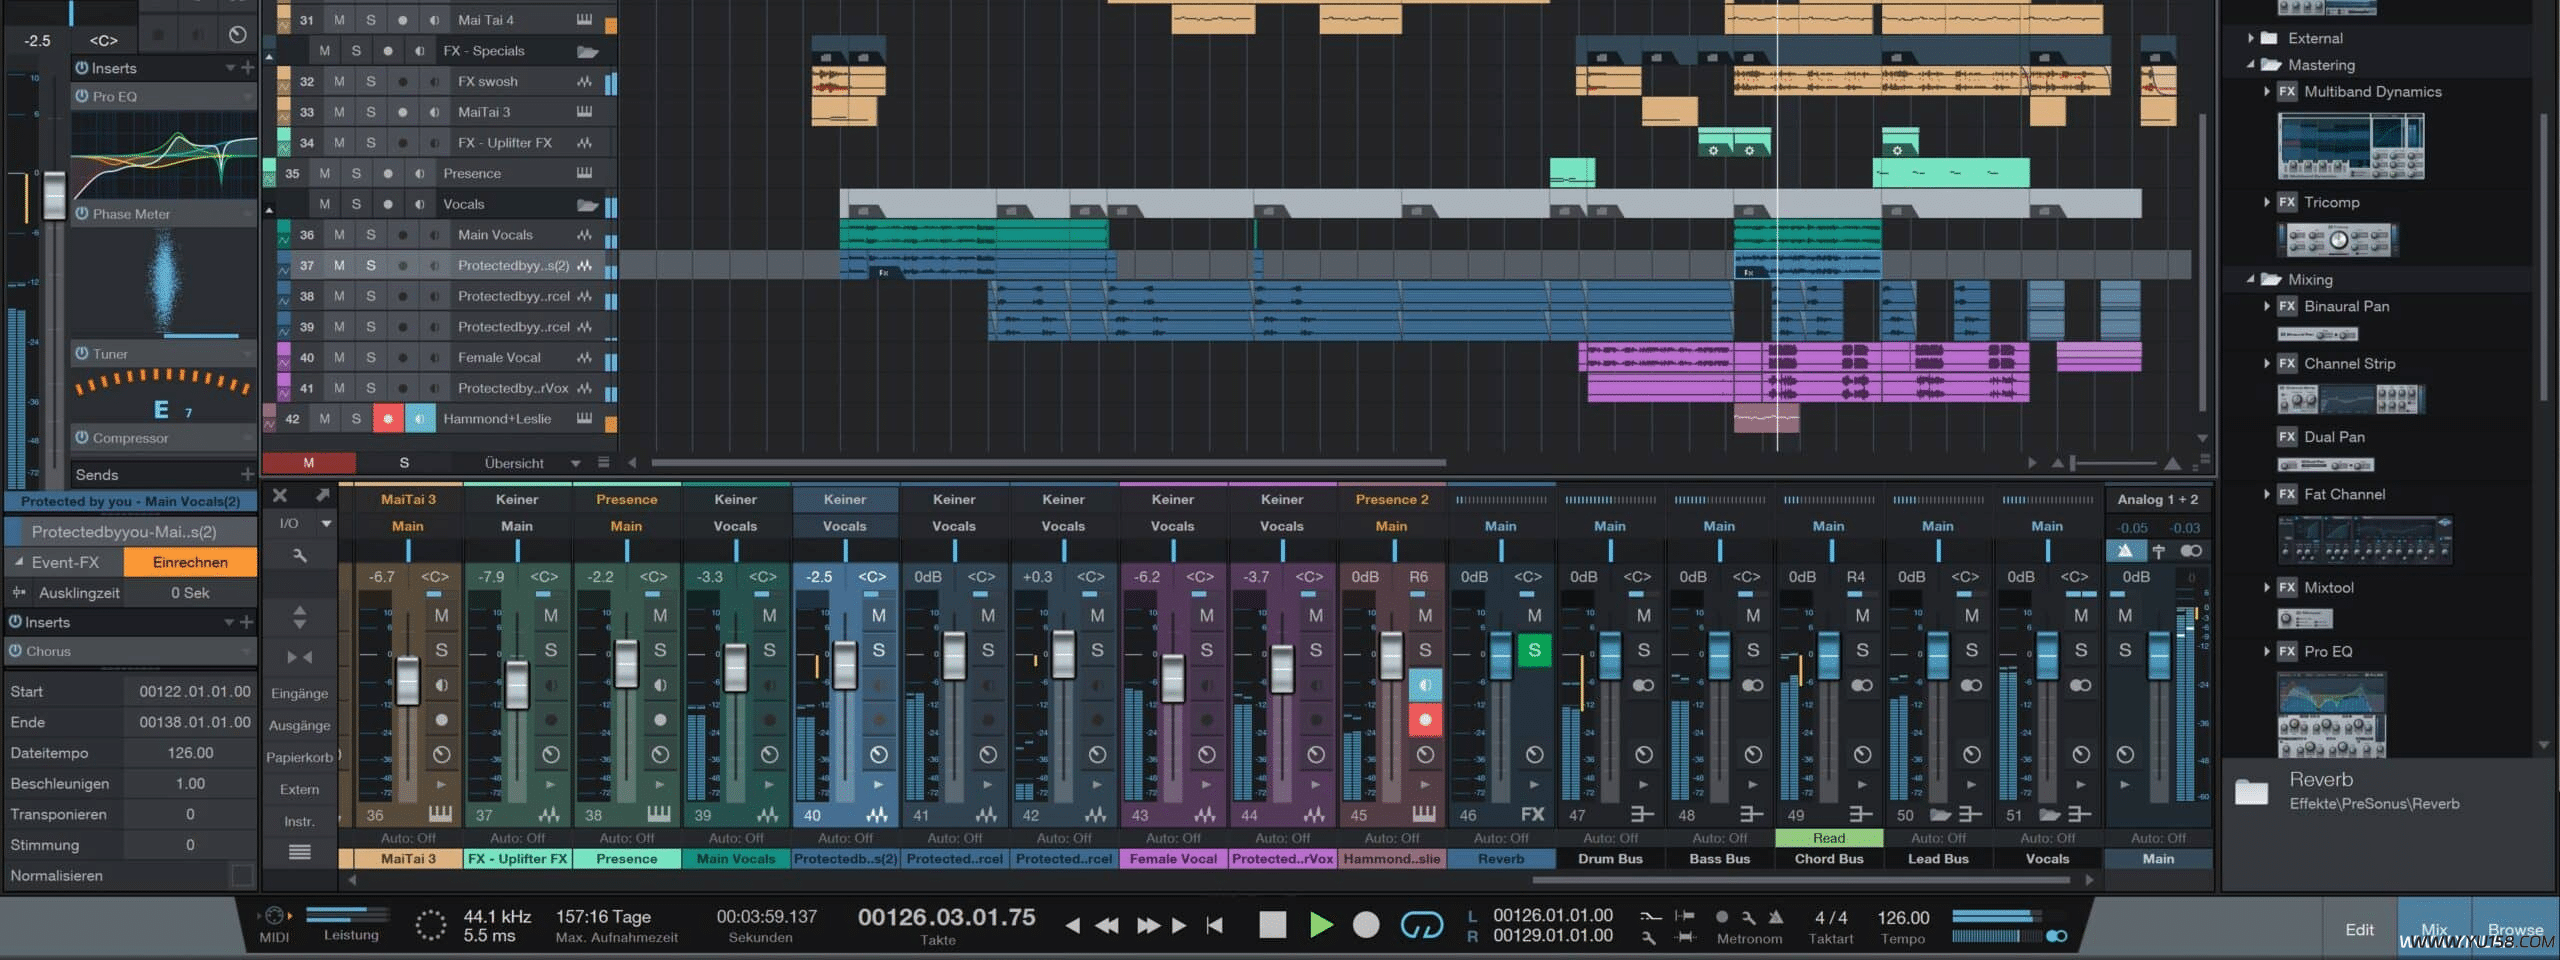Expand the External folder in browser
This screenshot has height=960, width=2560.
point(2251,38)
